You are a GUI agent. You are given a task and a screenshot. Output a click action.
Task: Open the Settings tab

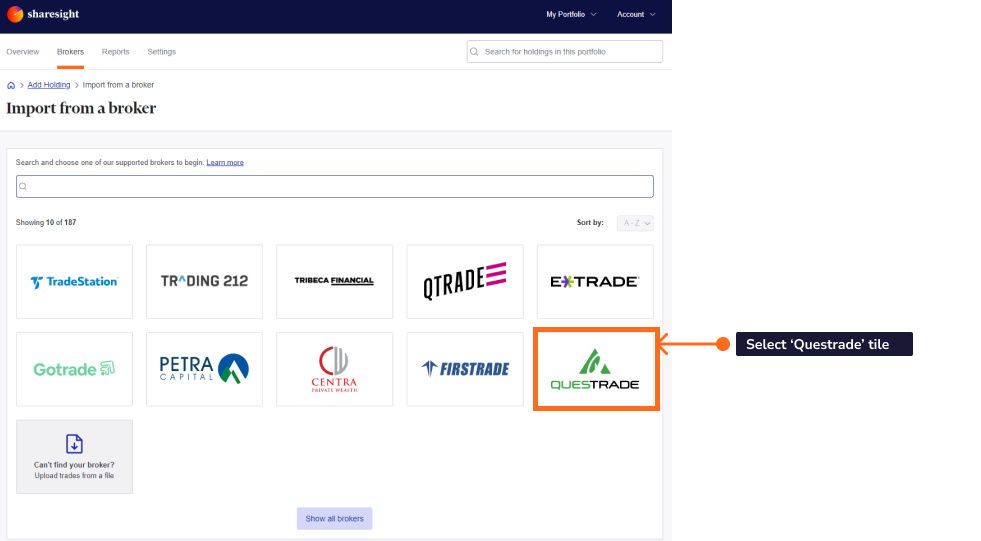161,52
